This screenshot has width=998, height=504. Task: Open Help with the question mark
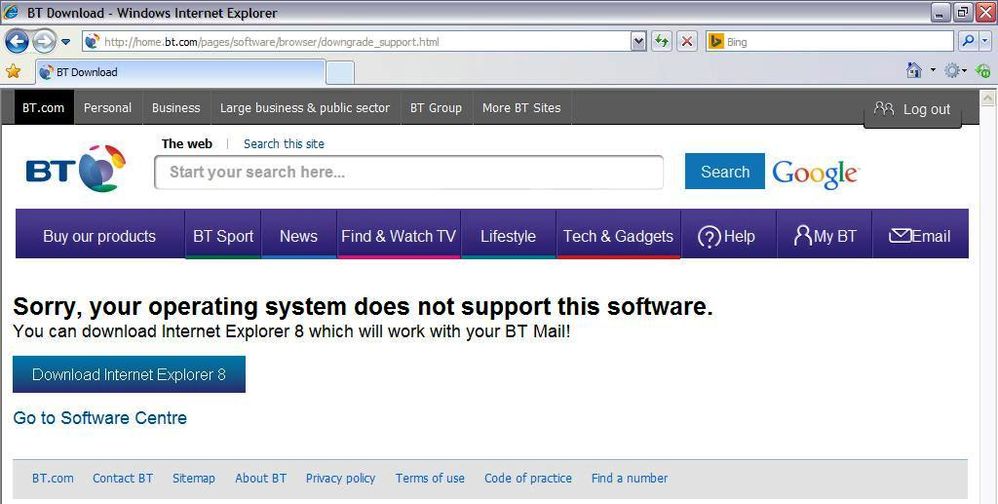(x=728, y=236)
